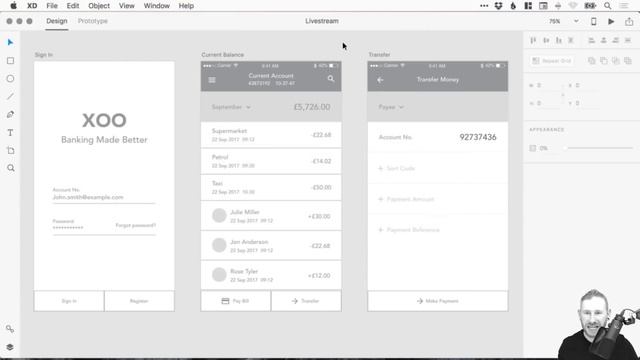The image size is (640, 360).
Task: Open Spotlight search in macOS menu bar
Action: [x=608, y=6]
